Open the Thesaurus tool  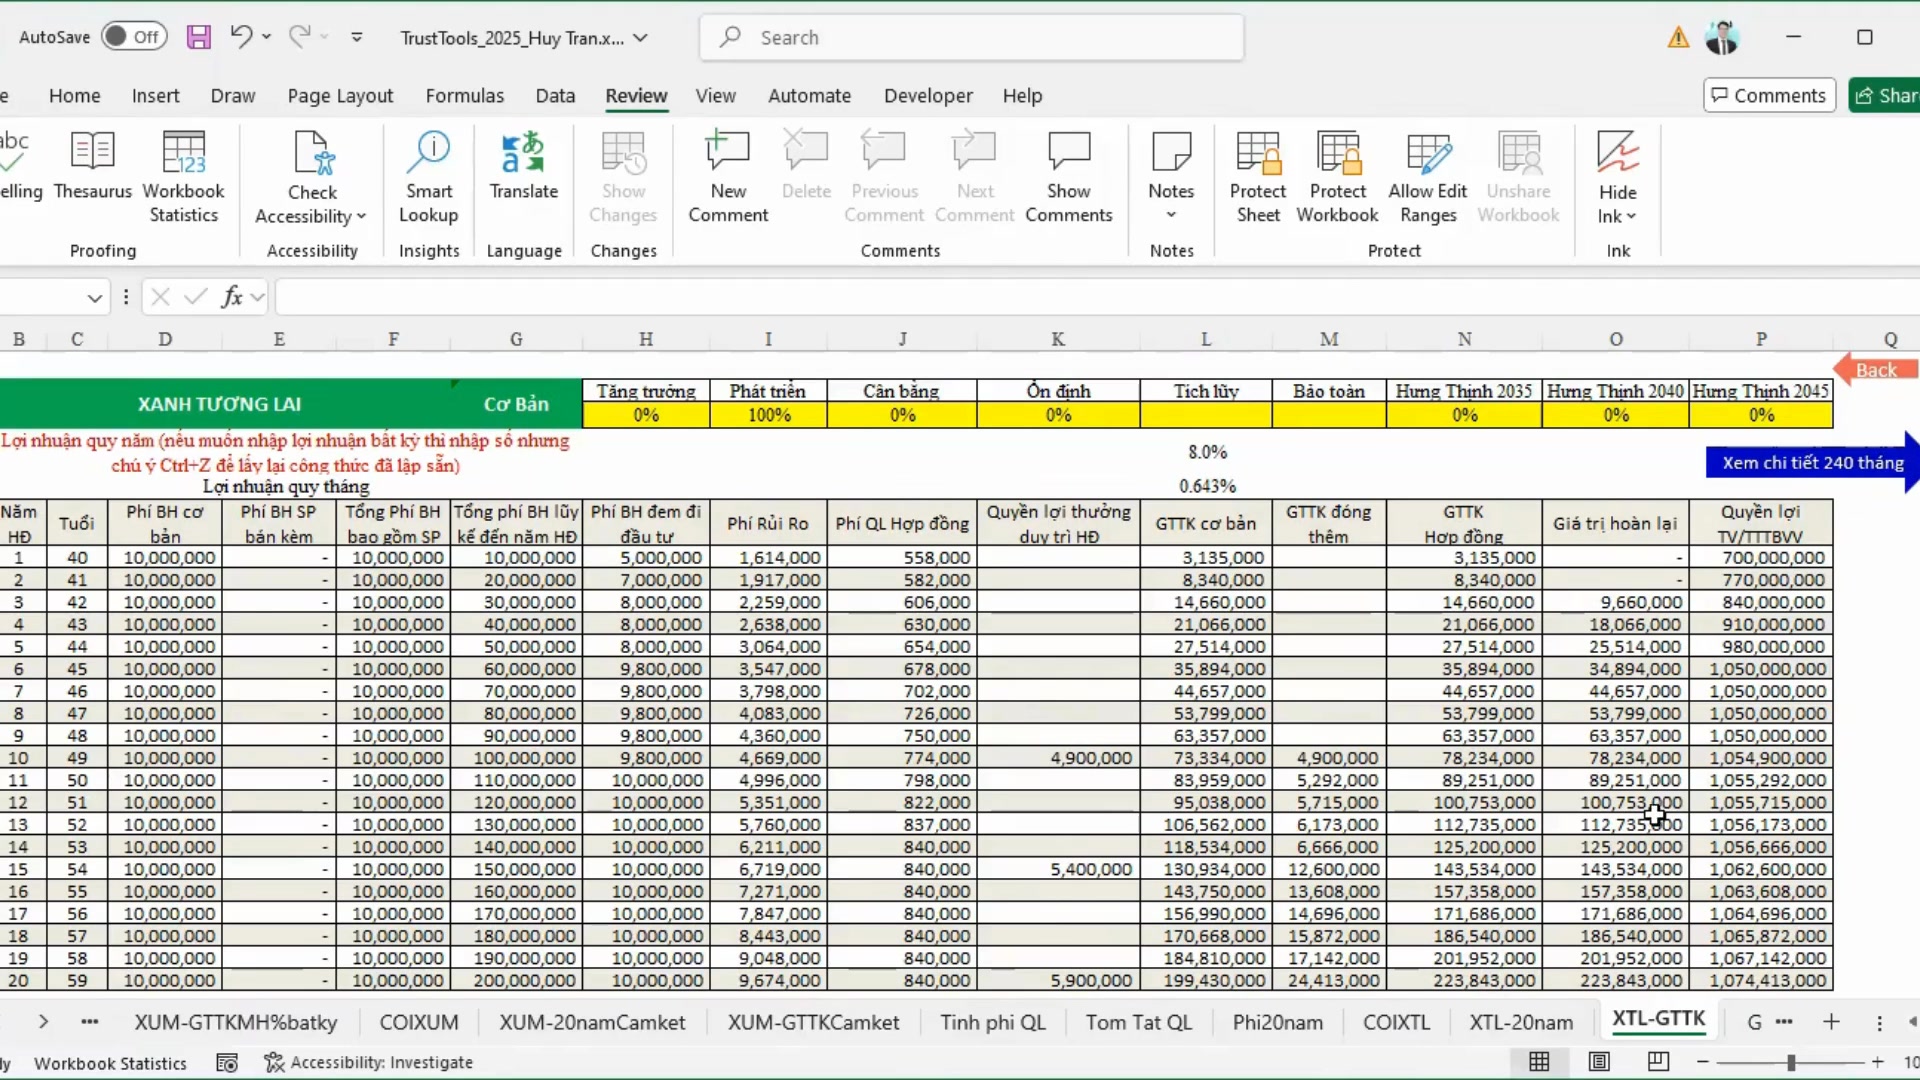[x=92, y=167]
